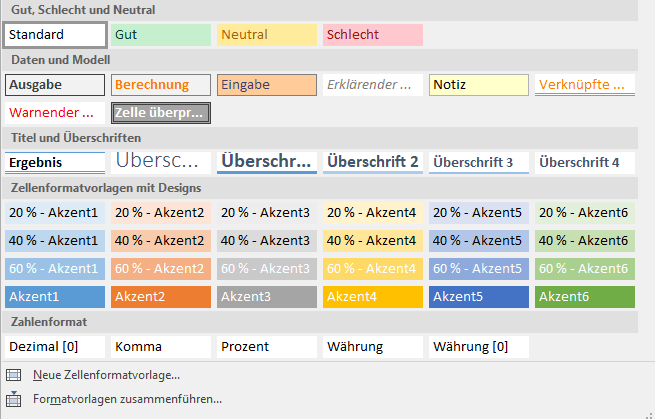The height and width of the screenshot is (419, 655).
Task: Apply Überschrift 4 style
Action: (x=585, y=163)
